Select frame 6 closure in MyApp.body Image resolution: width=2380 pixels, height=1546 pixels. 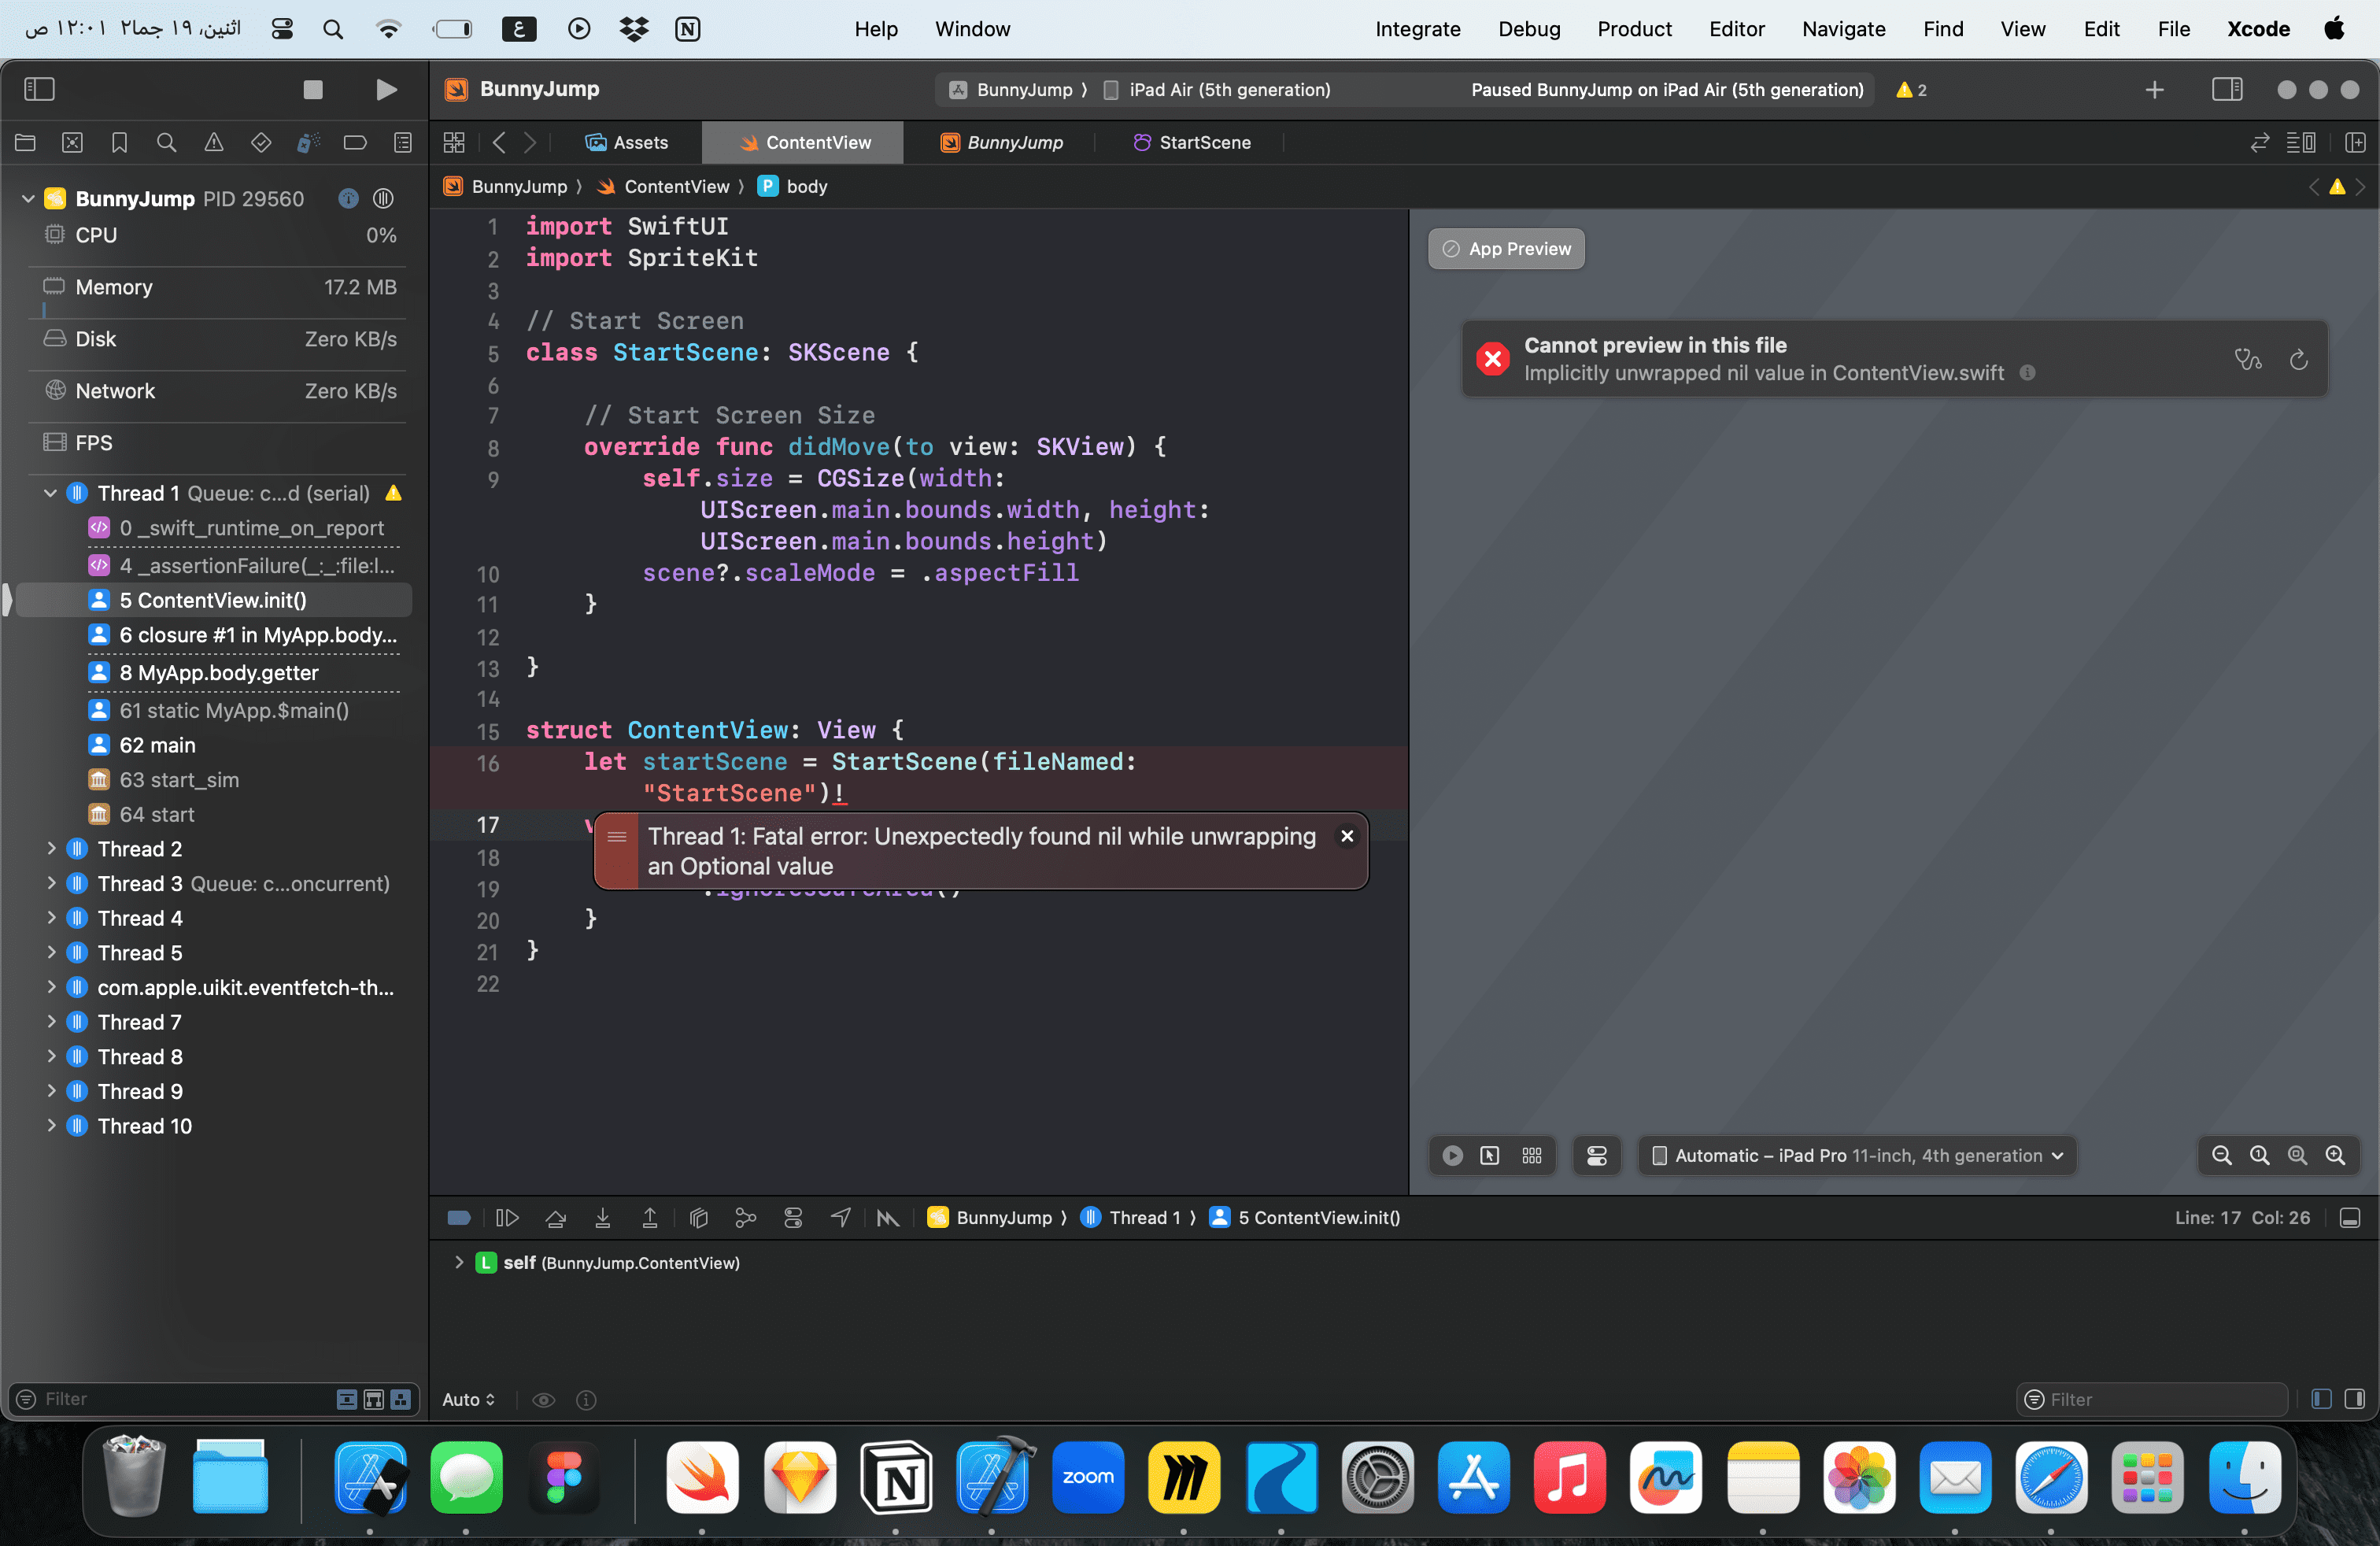(242, 635)
